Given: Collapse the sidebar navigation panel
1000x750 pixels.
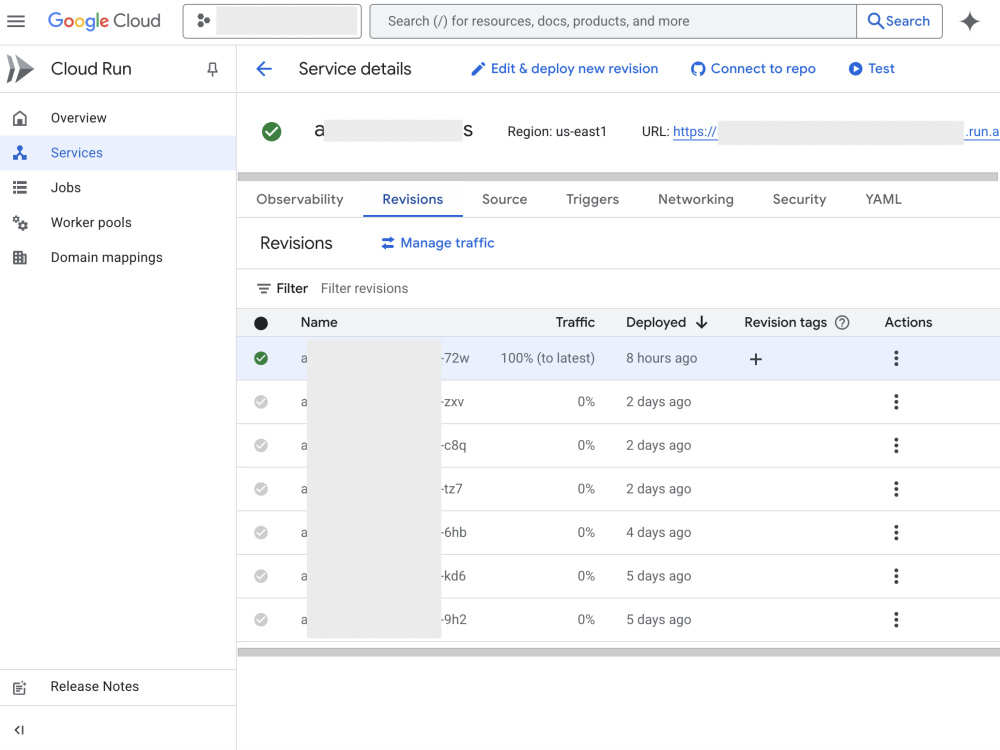Looking at the screenshot, I should [x=19, y=730].
